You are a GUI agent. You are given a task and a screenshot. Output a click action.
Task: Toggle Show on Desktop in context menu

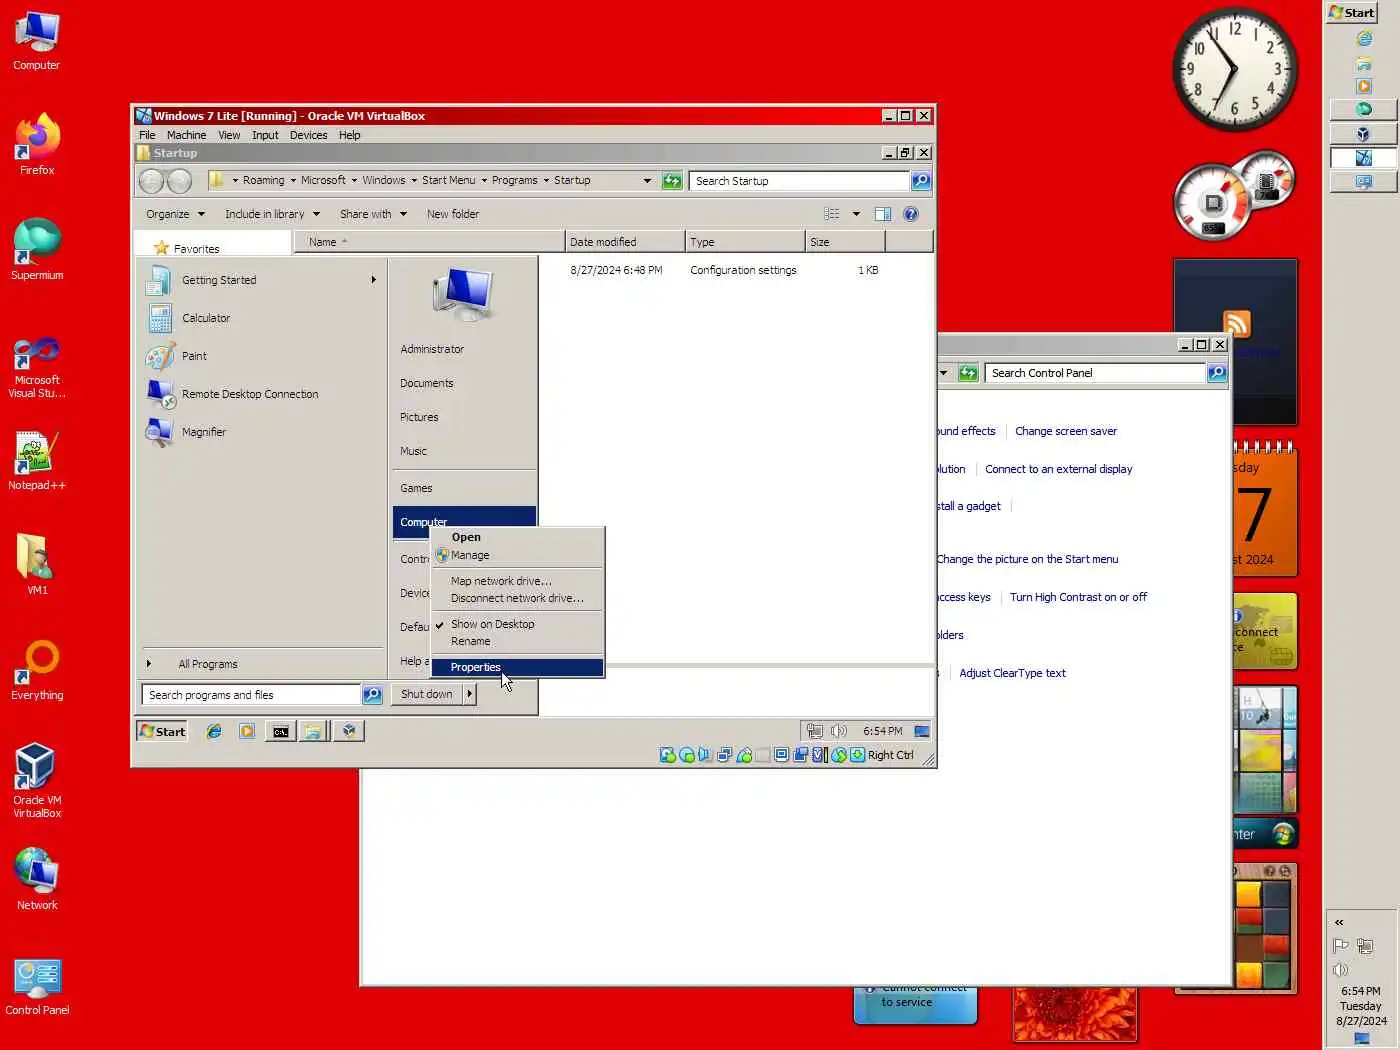[492, 624]
